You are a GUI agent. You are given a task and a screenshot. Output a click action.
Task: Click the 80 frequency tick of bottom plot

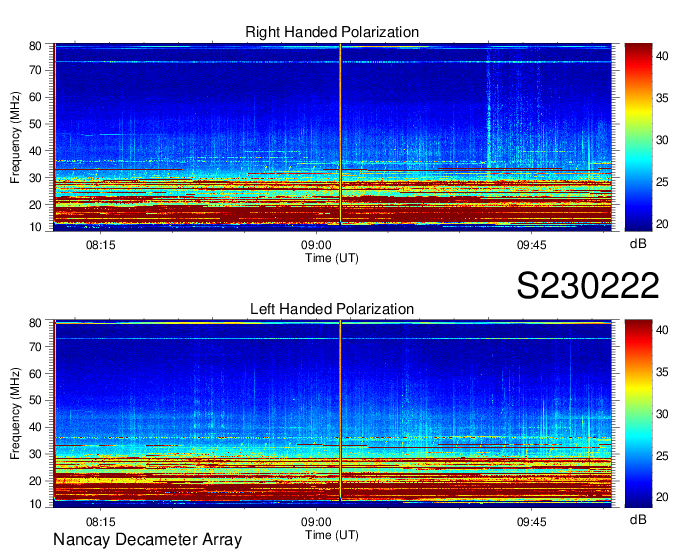(x=35, y=323)
